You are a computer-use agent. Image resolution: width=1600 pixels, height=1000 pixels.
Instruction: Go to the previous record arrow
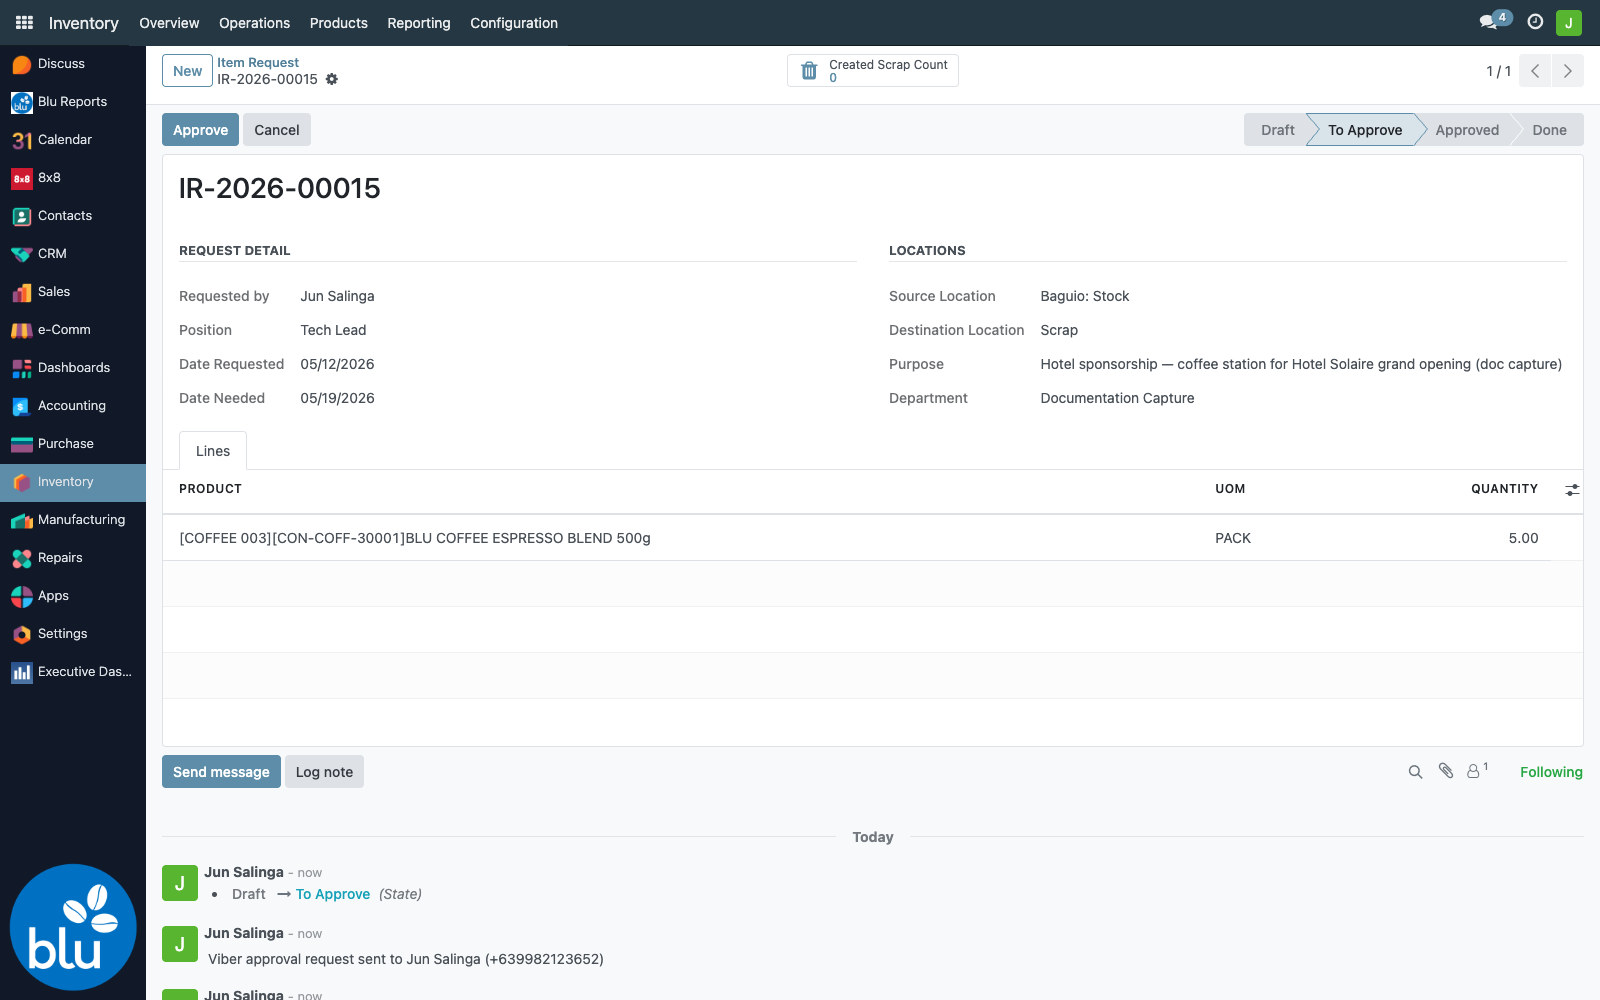(x=1535, y=71)
